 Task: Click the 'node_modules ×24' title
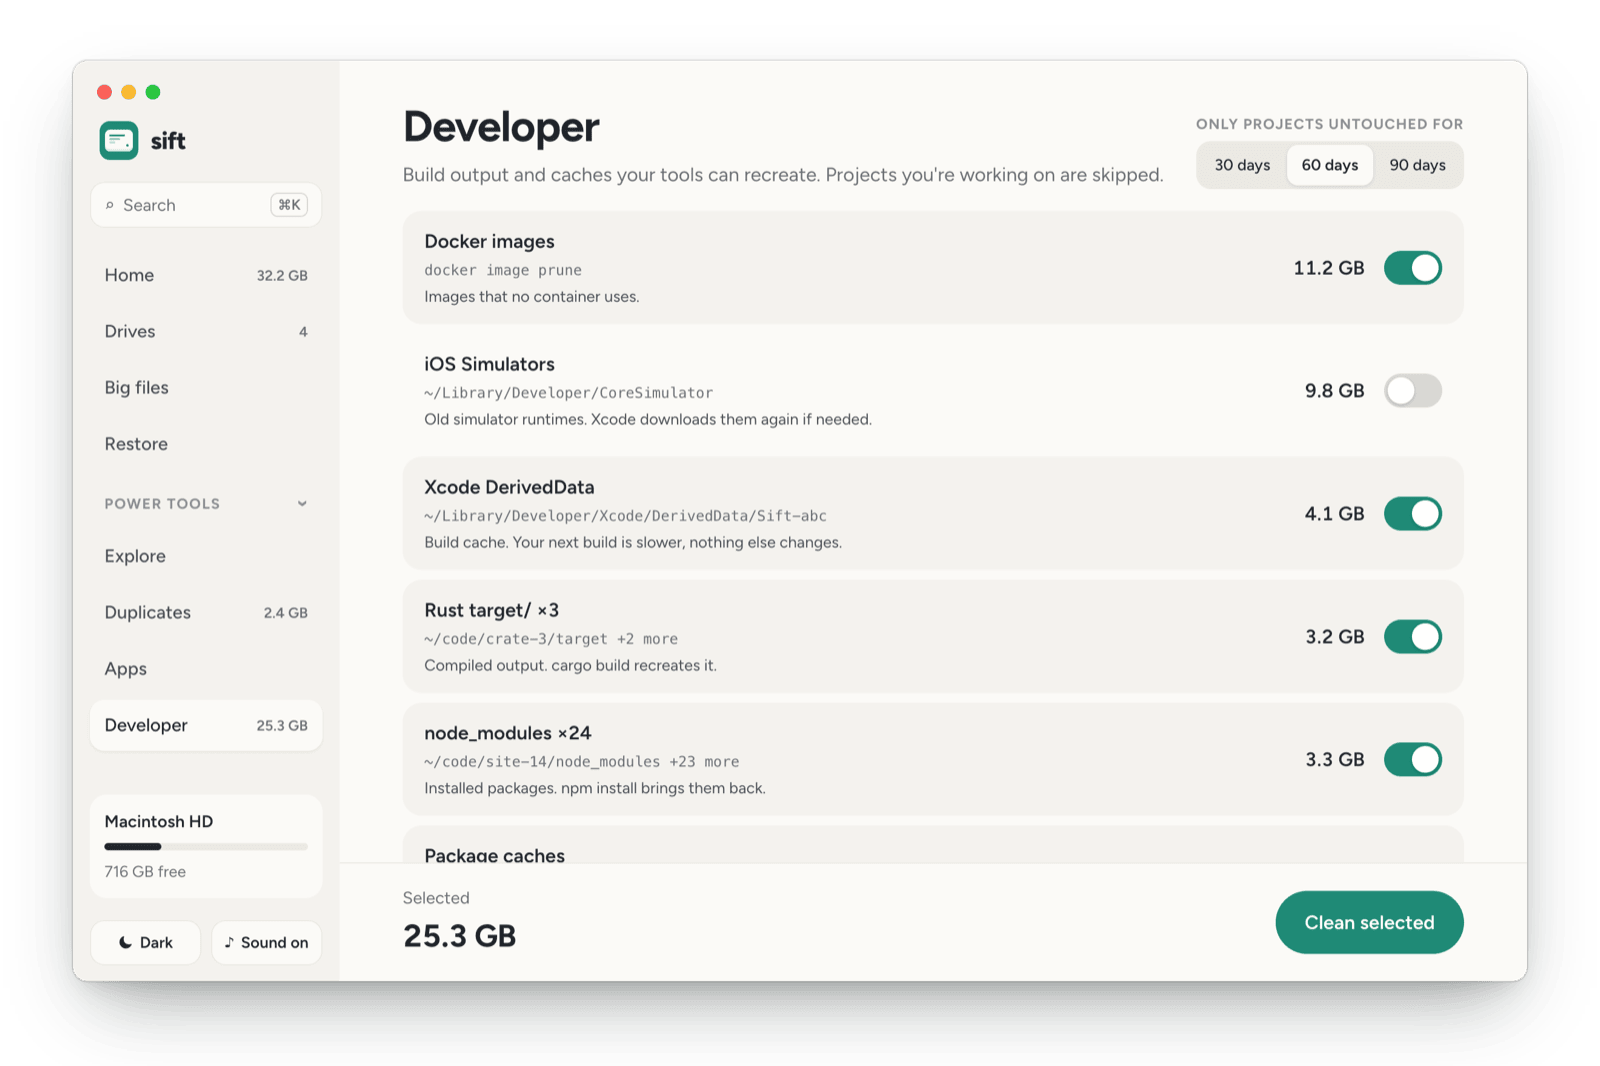(x=507, y=733)
